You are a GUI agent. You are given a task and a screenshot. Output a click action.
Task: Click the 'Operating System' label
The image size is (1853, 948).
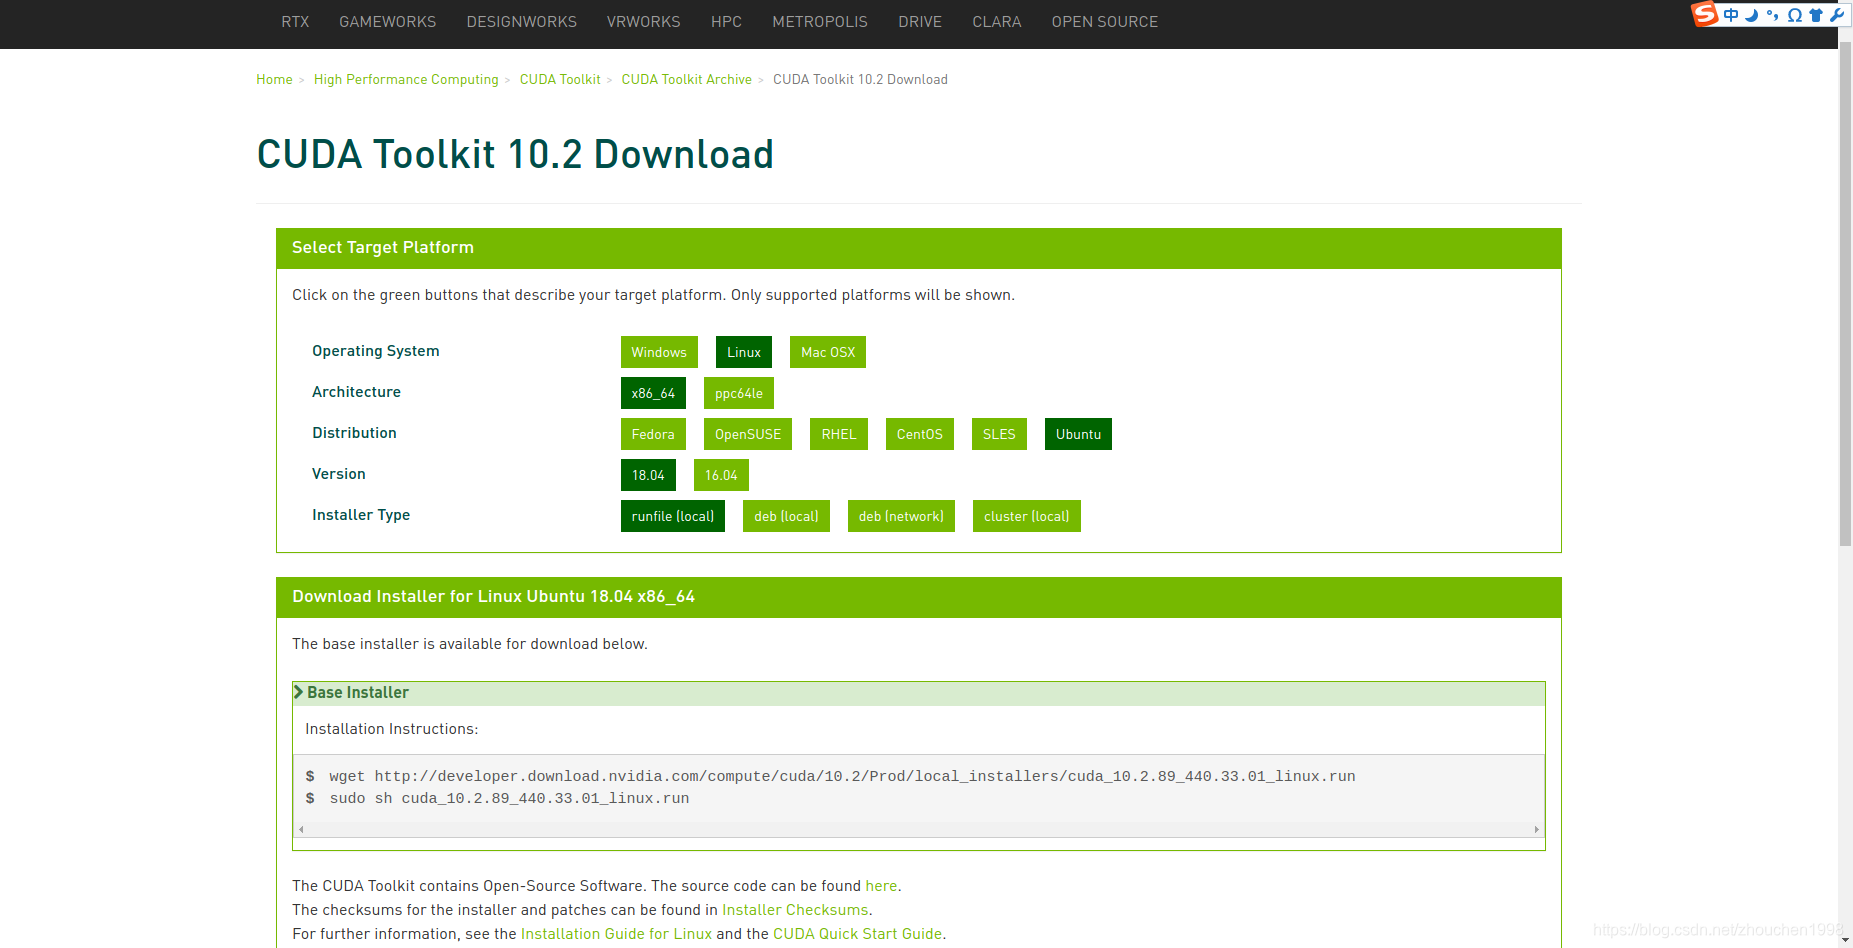[376, 351]
